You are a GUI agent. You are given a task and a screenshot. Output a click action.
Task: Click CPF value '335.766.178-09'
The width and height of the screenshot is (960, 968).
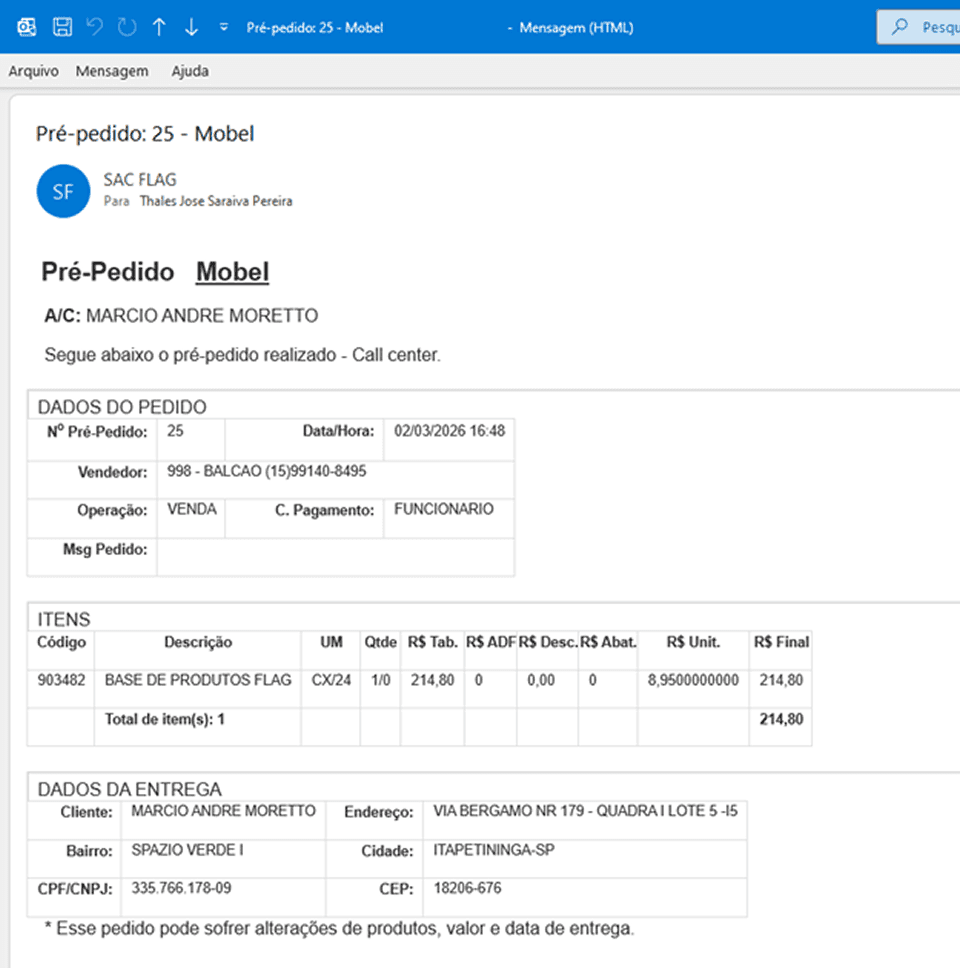pos(181,888)
